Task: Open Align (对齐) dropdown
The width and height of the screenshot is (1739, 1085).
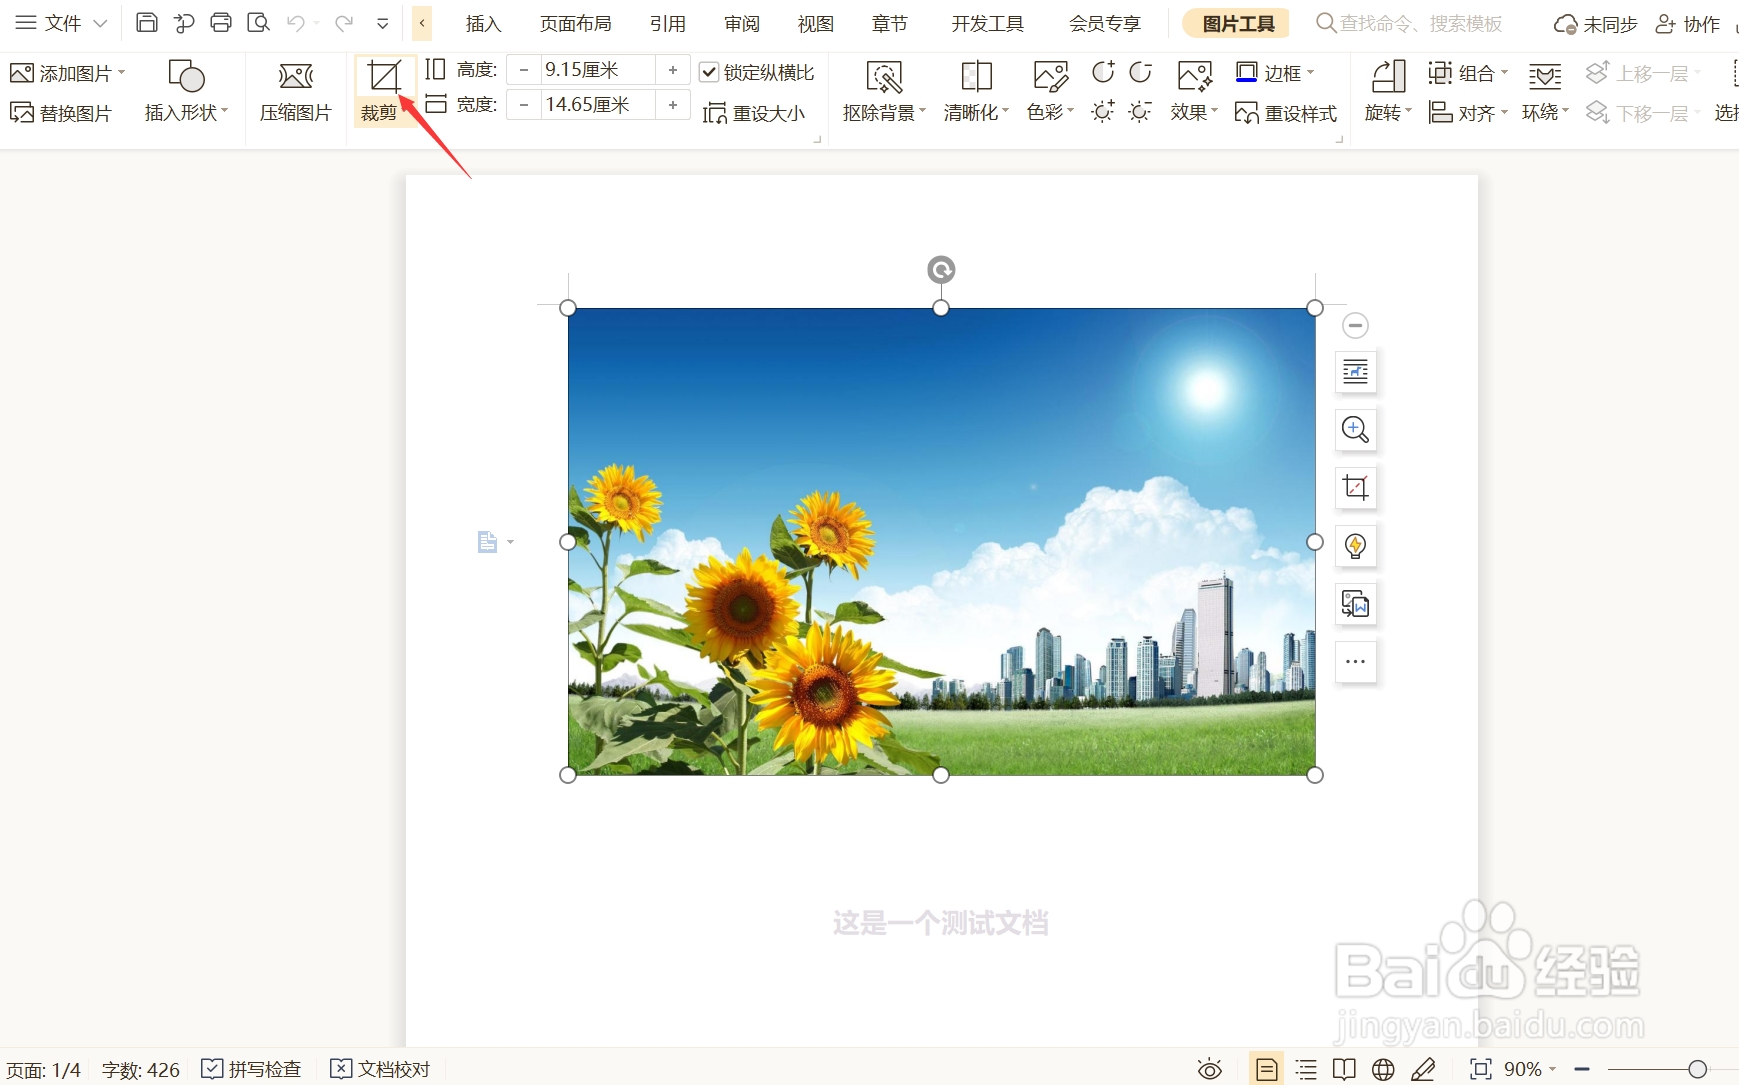Action: pyautogui.click(x=1504, y=112)
